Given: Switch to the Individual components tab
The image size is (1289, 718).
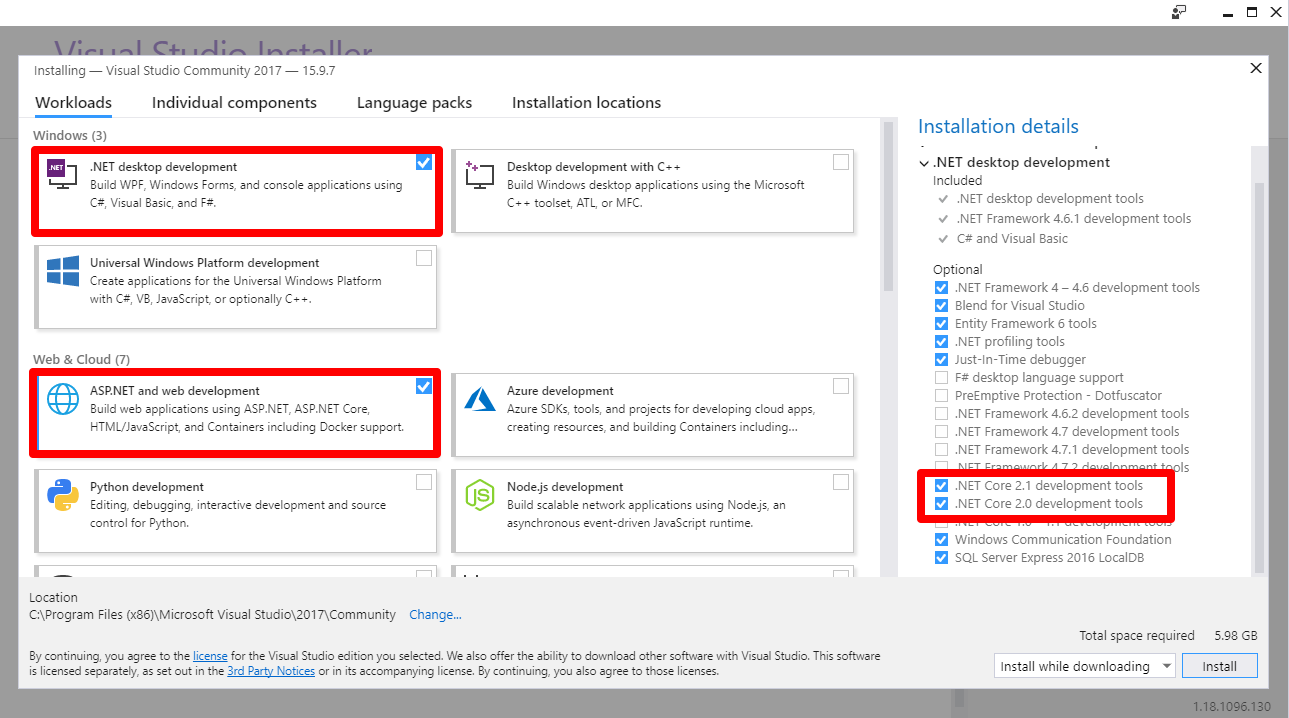Looking at the screenshot, I should pyautogui.click(x=234, y=103).
